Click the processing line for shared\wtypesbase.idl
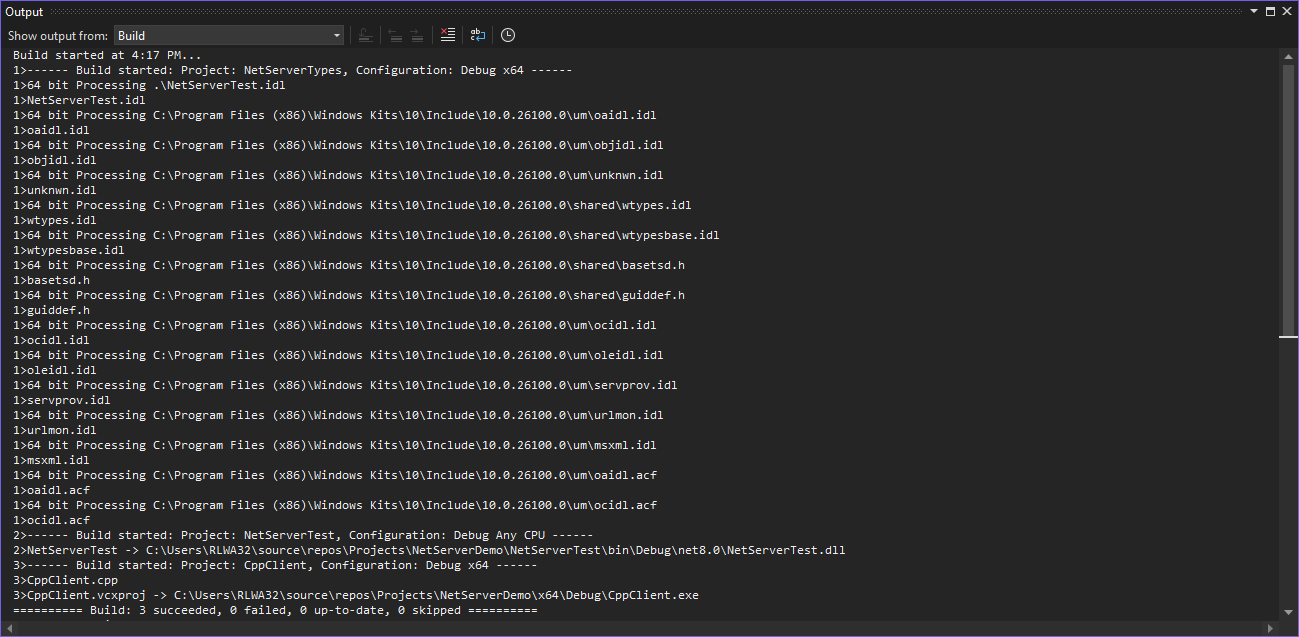Screen dimensions: 1299x637 (366, 235)
